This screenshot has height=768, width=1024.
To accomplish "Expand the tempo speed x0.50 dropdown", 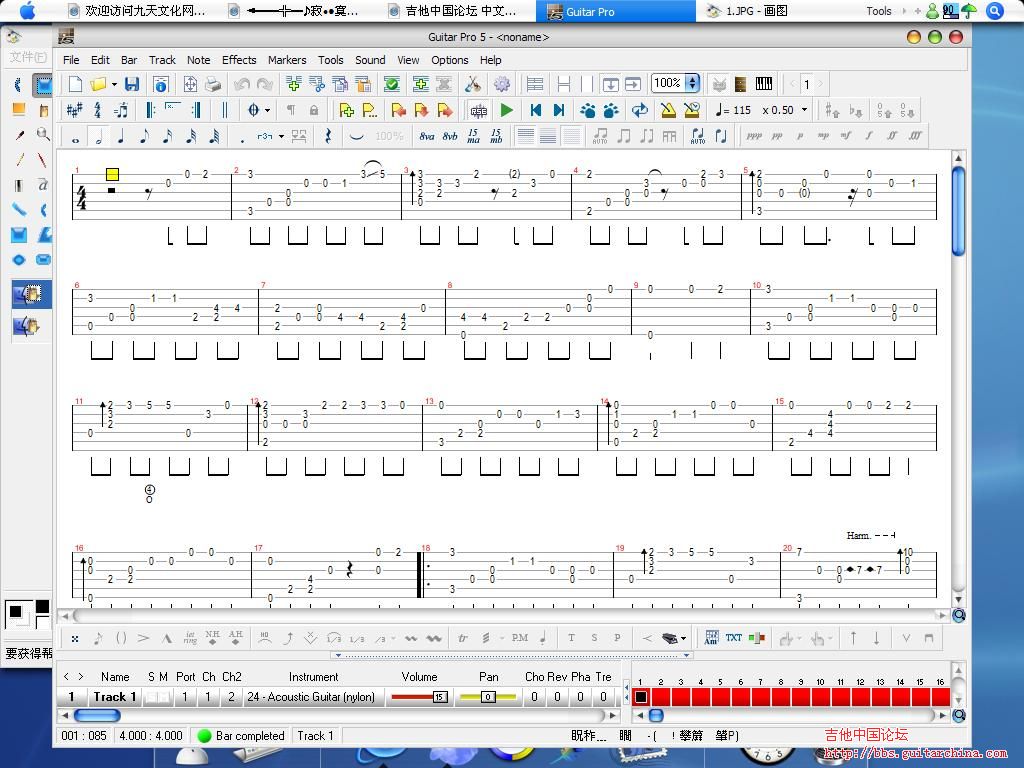I will 805,110.
